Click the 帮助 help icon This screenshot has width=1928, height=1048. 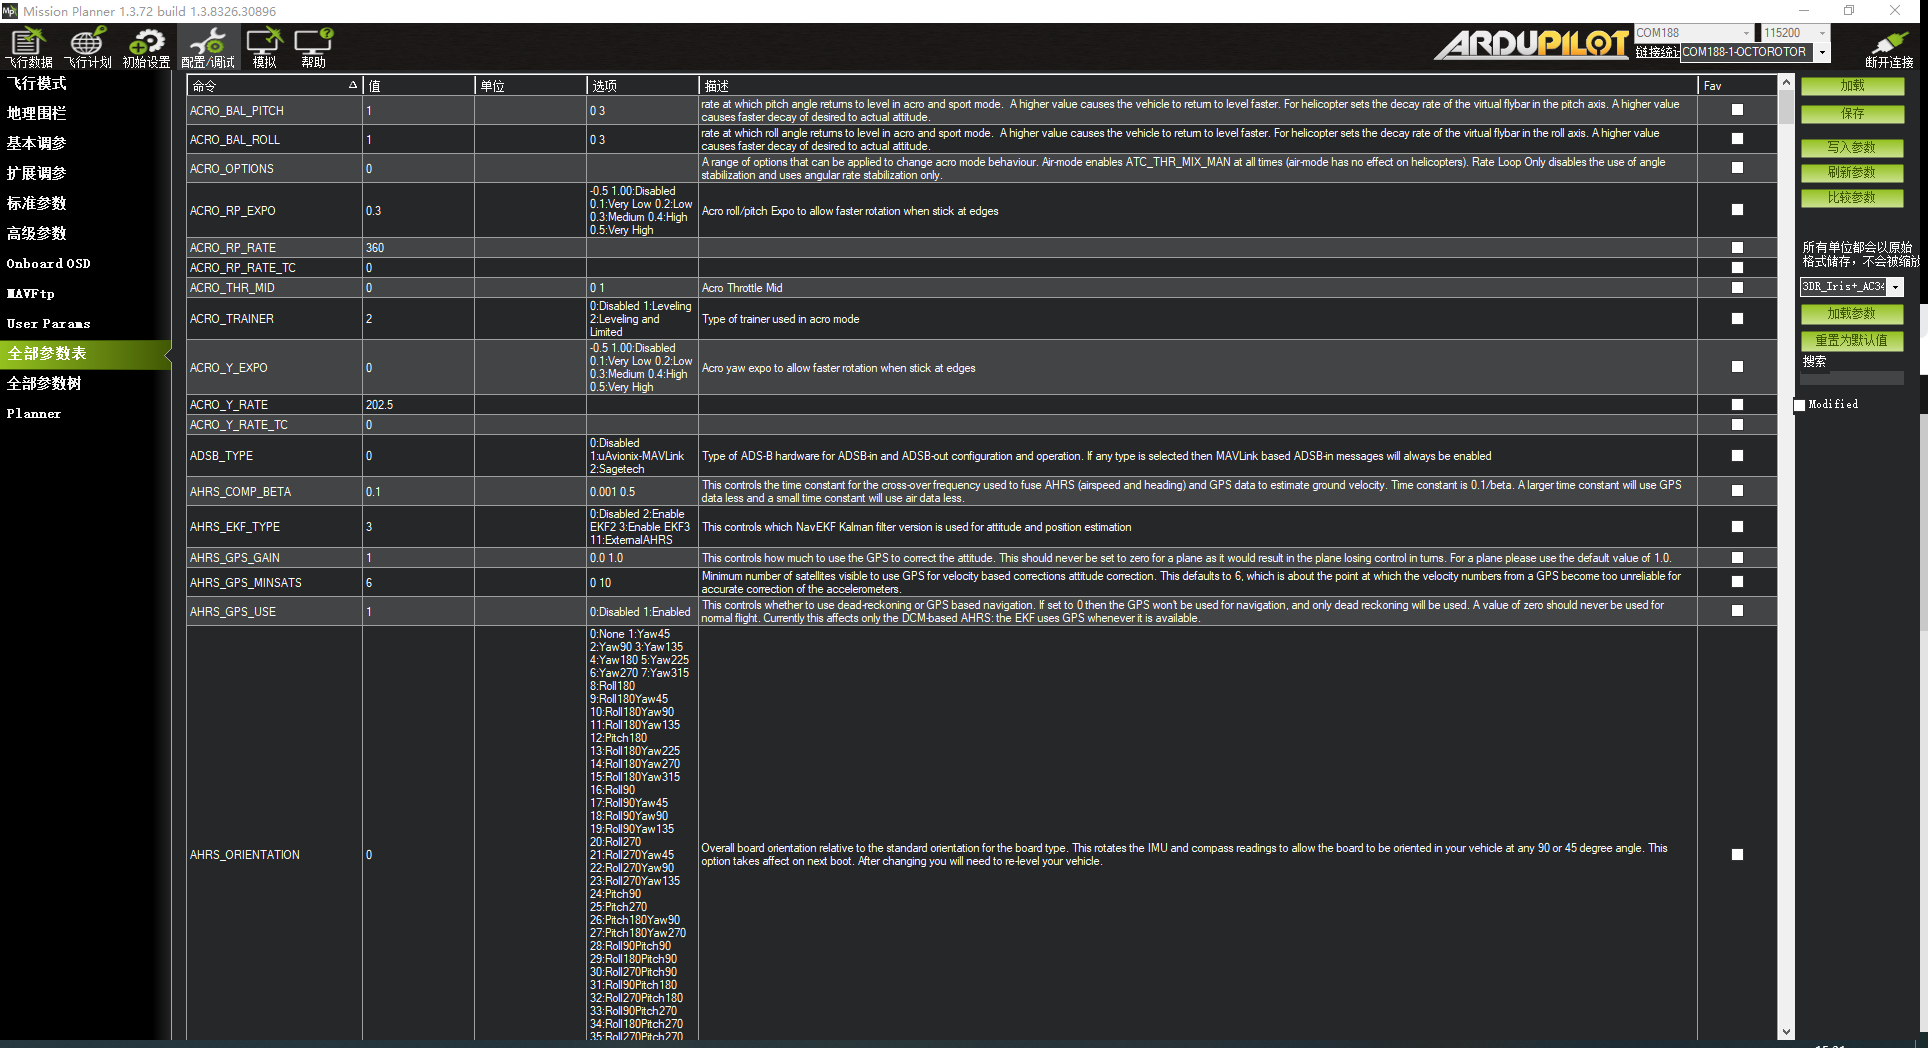click(313, 47)
